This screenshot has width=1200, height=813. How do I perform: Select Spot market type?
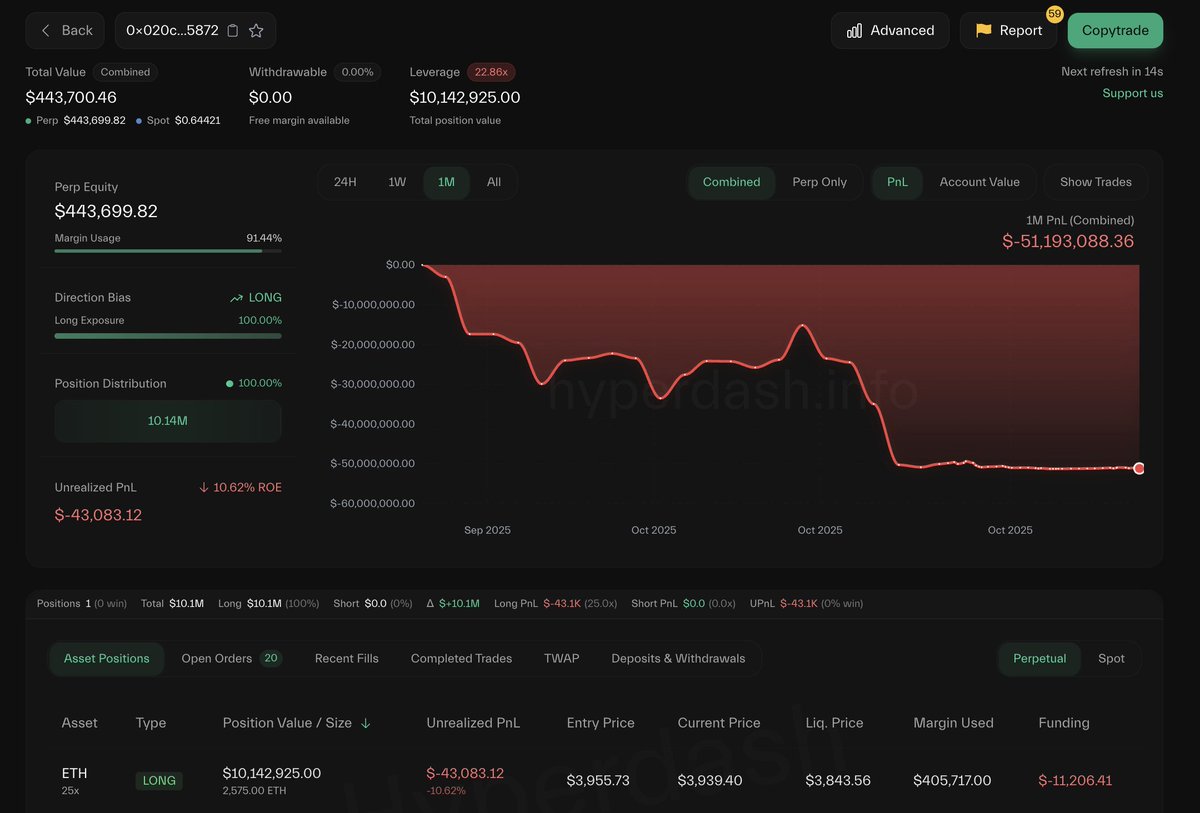click(x=1112, y=659)
